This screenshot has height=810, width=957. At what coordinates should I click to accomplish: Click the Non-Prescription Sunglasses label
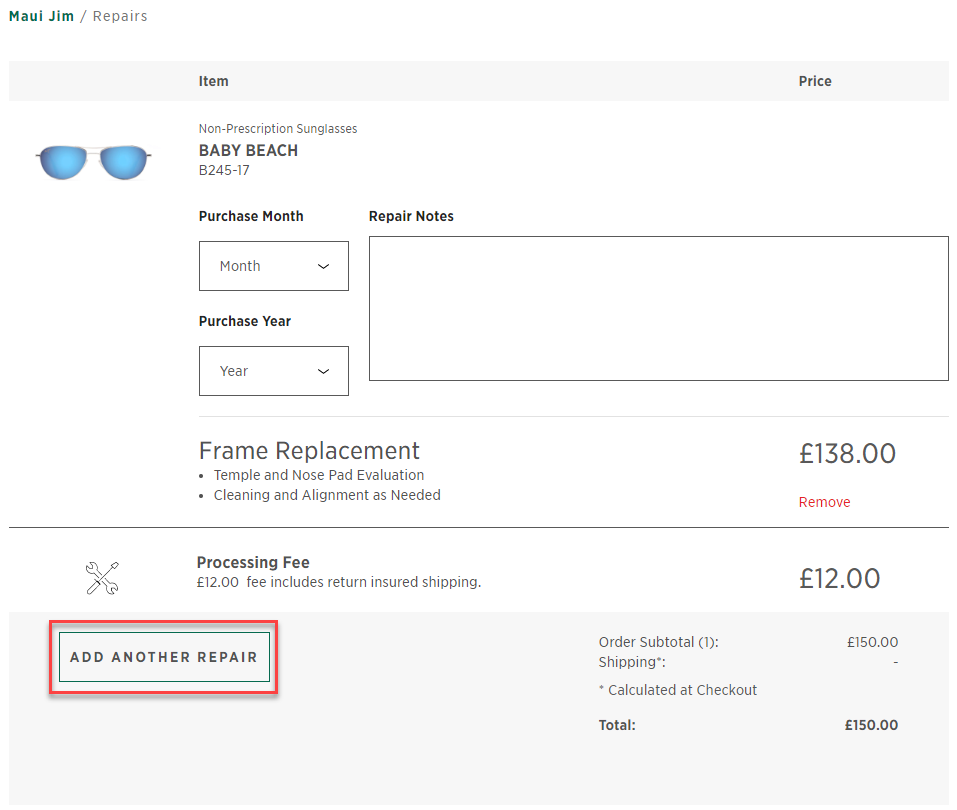coord(278,129)
